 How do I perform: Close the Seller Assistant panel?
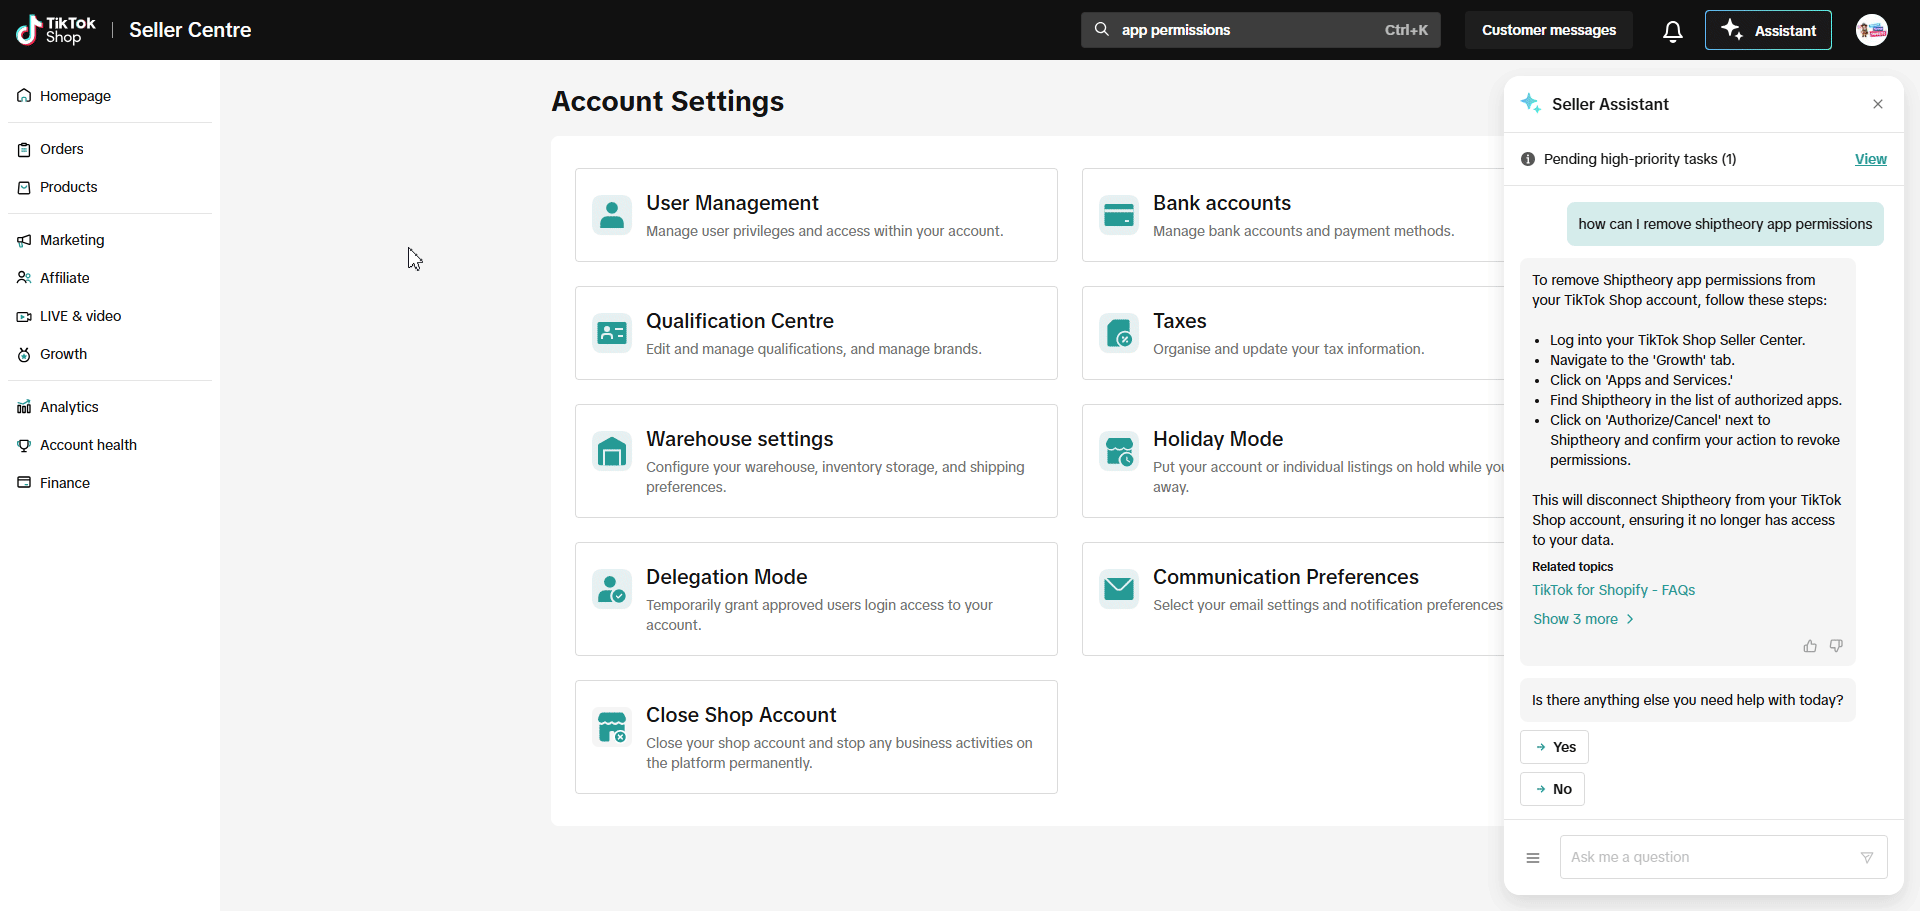pyautogui.click(x=1878, y=104)
